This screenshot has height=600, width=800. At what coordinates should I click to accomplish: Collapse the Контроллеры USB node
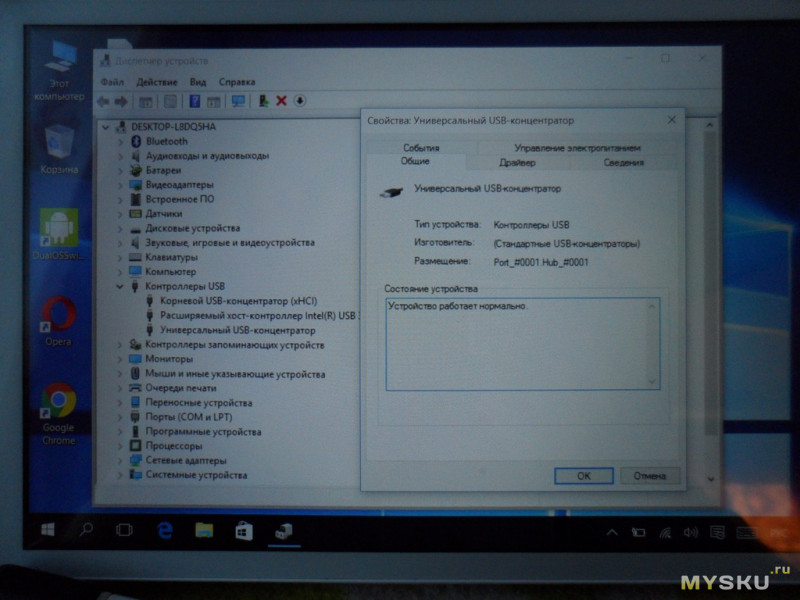pos(120,287)
